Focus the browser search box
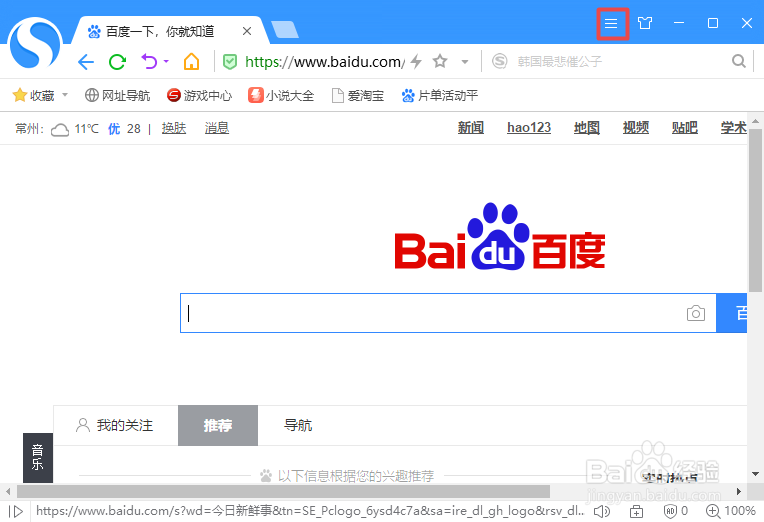Viewport: 764px width, 522px height. tap(619, 61)
